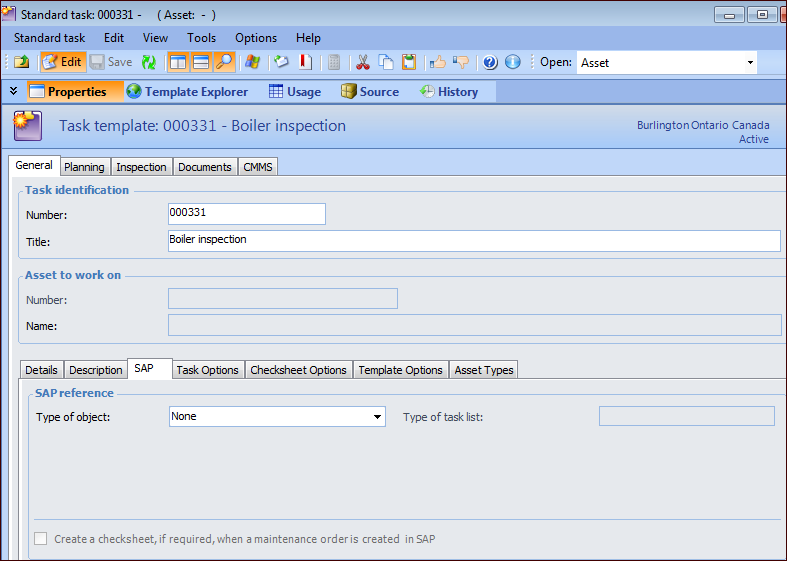Click the Copy pages icon
787x561 pixels.
(x=385, y=62)
